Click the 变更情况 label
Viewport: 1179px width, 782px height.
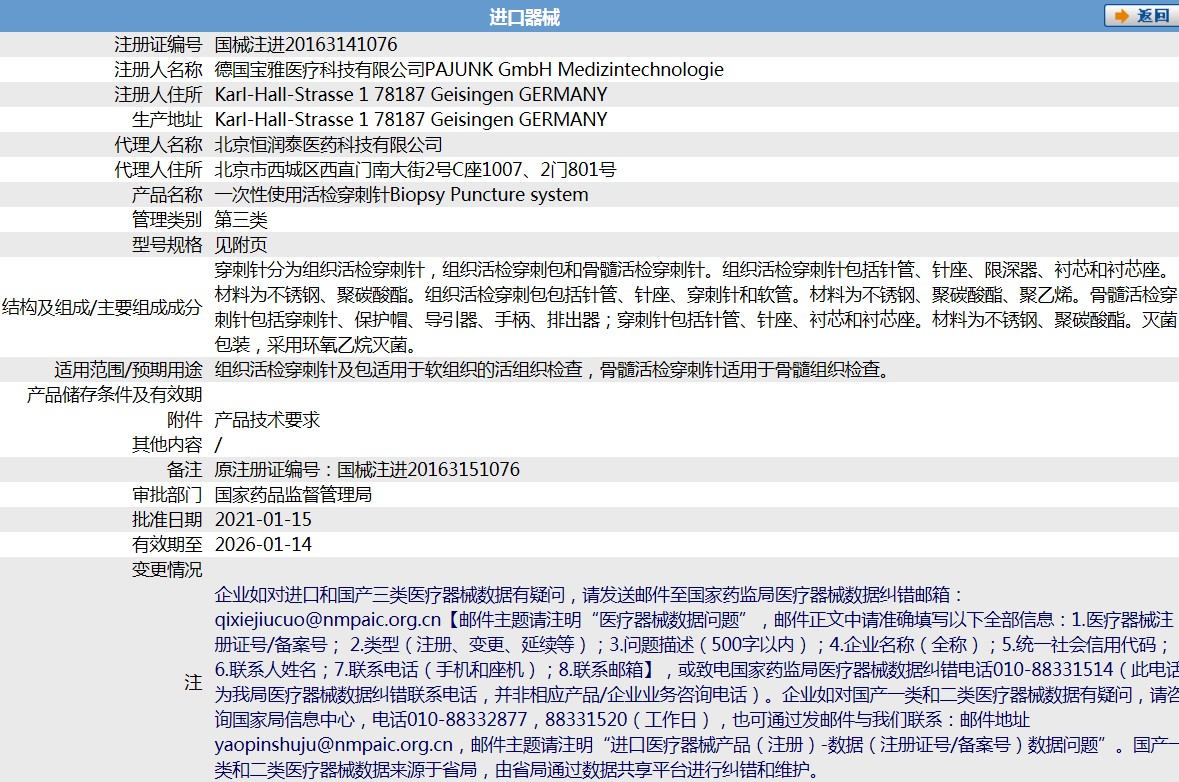click(x=167, y=569)
